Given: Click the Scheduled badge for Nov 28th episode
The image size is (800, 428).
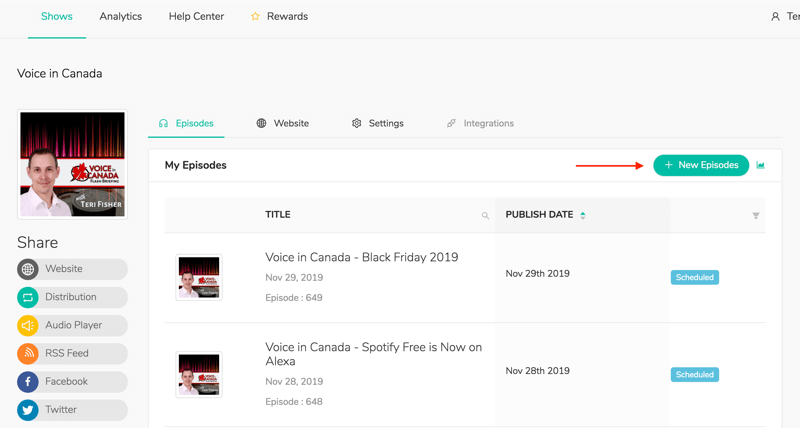Looking at the screenshot, I should pos(694,374).
